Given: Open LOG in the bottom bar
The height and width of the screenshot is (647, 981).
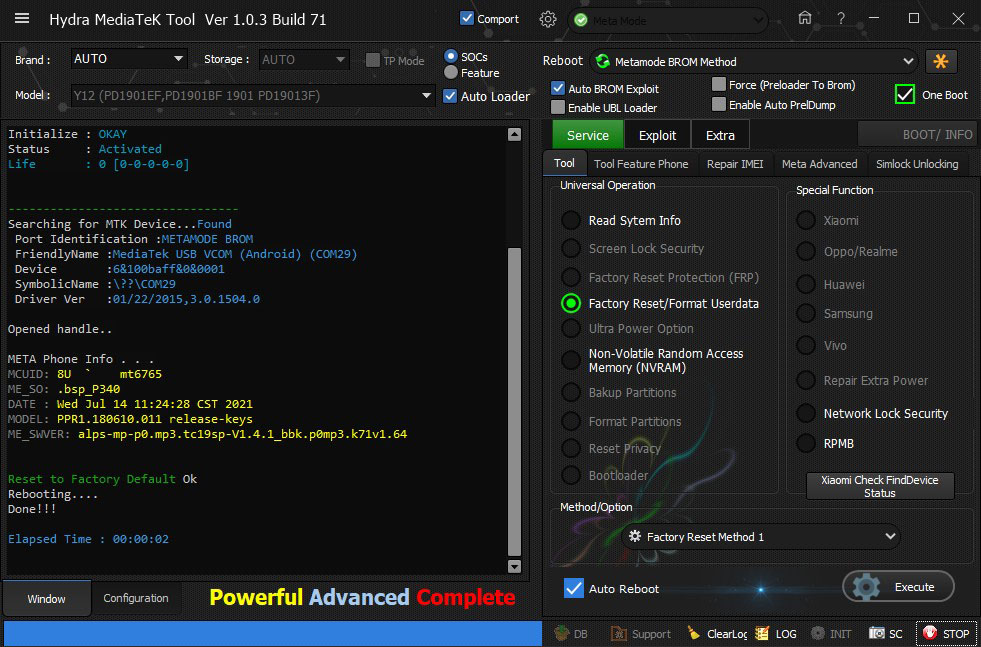Looking at the screenshot, I should pos(776,633).
